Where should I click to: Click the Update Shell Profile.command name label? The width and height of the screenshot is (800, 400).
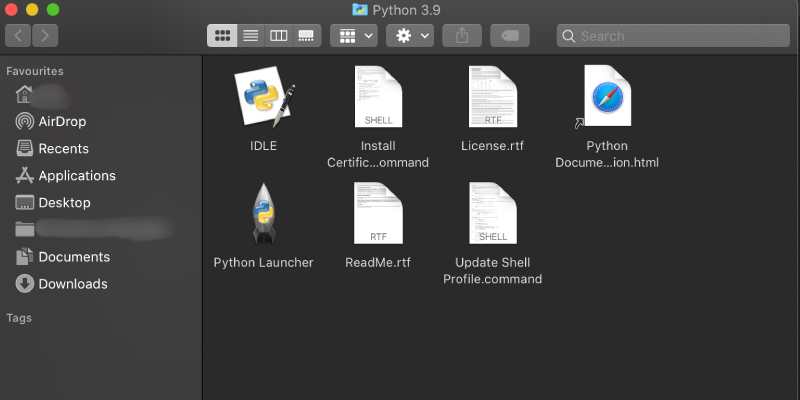click(x=492, y=271)
